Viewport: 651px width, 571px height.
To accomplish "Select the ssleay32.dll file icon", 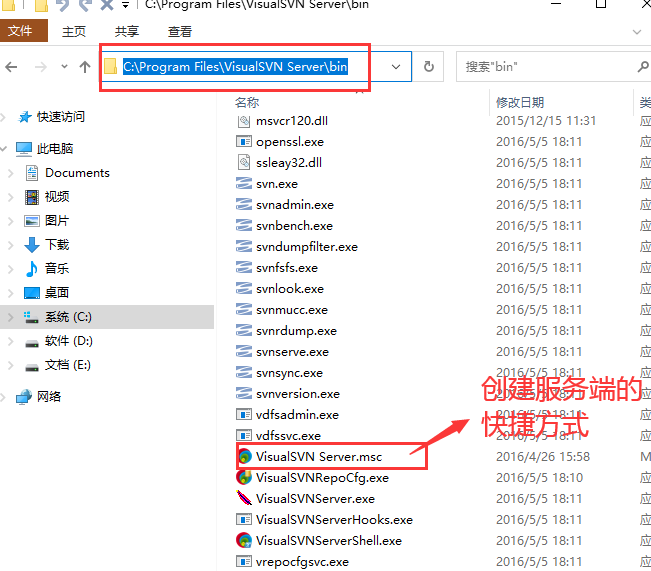I will [244, 162].
